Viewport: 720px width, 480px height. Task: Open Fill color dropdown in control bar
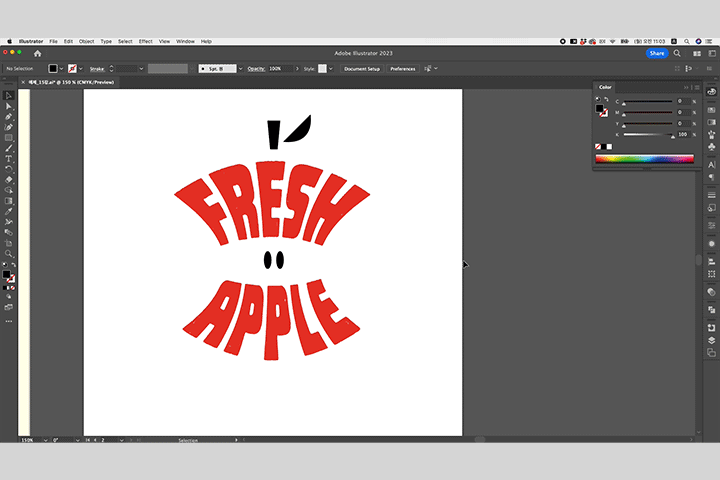[62, 69]
